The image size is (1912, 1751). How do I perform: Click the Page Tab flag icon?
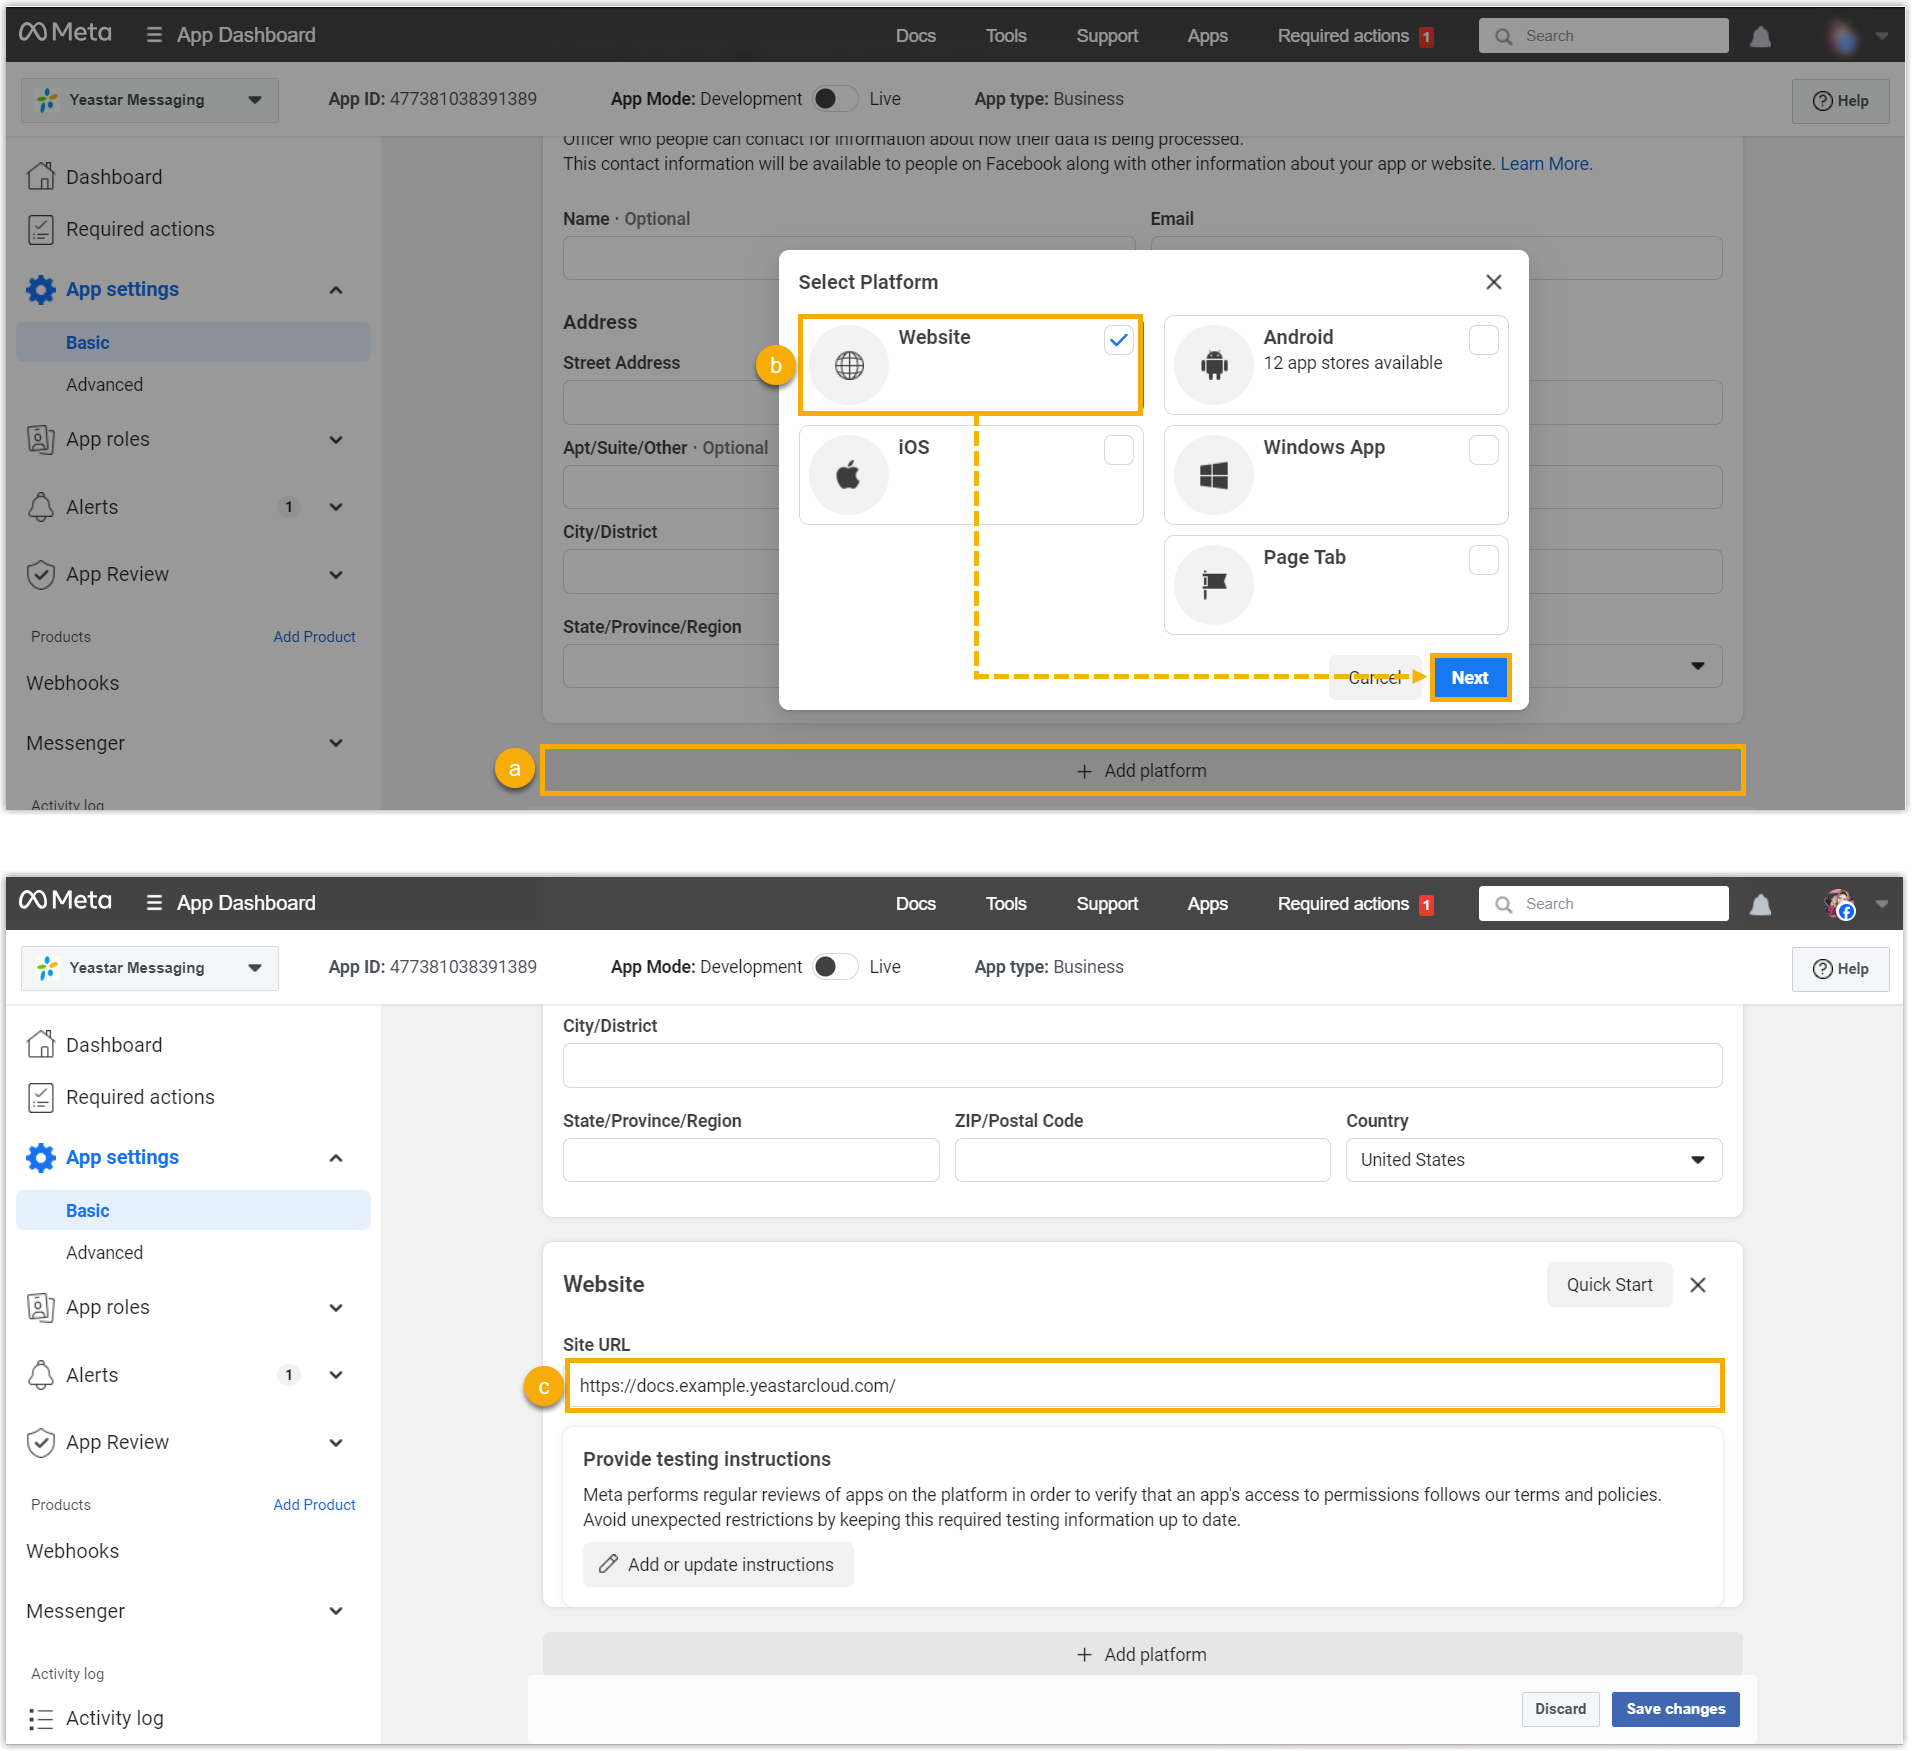[x=1214, y=584]
